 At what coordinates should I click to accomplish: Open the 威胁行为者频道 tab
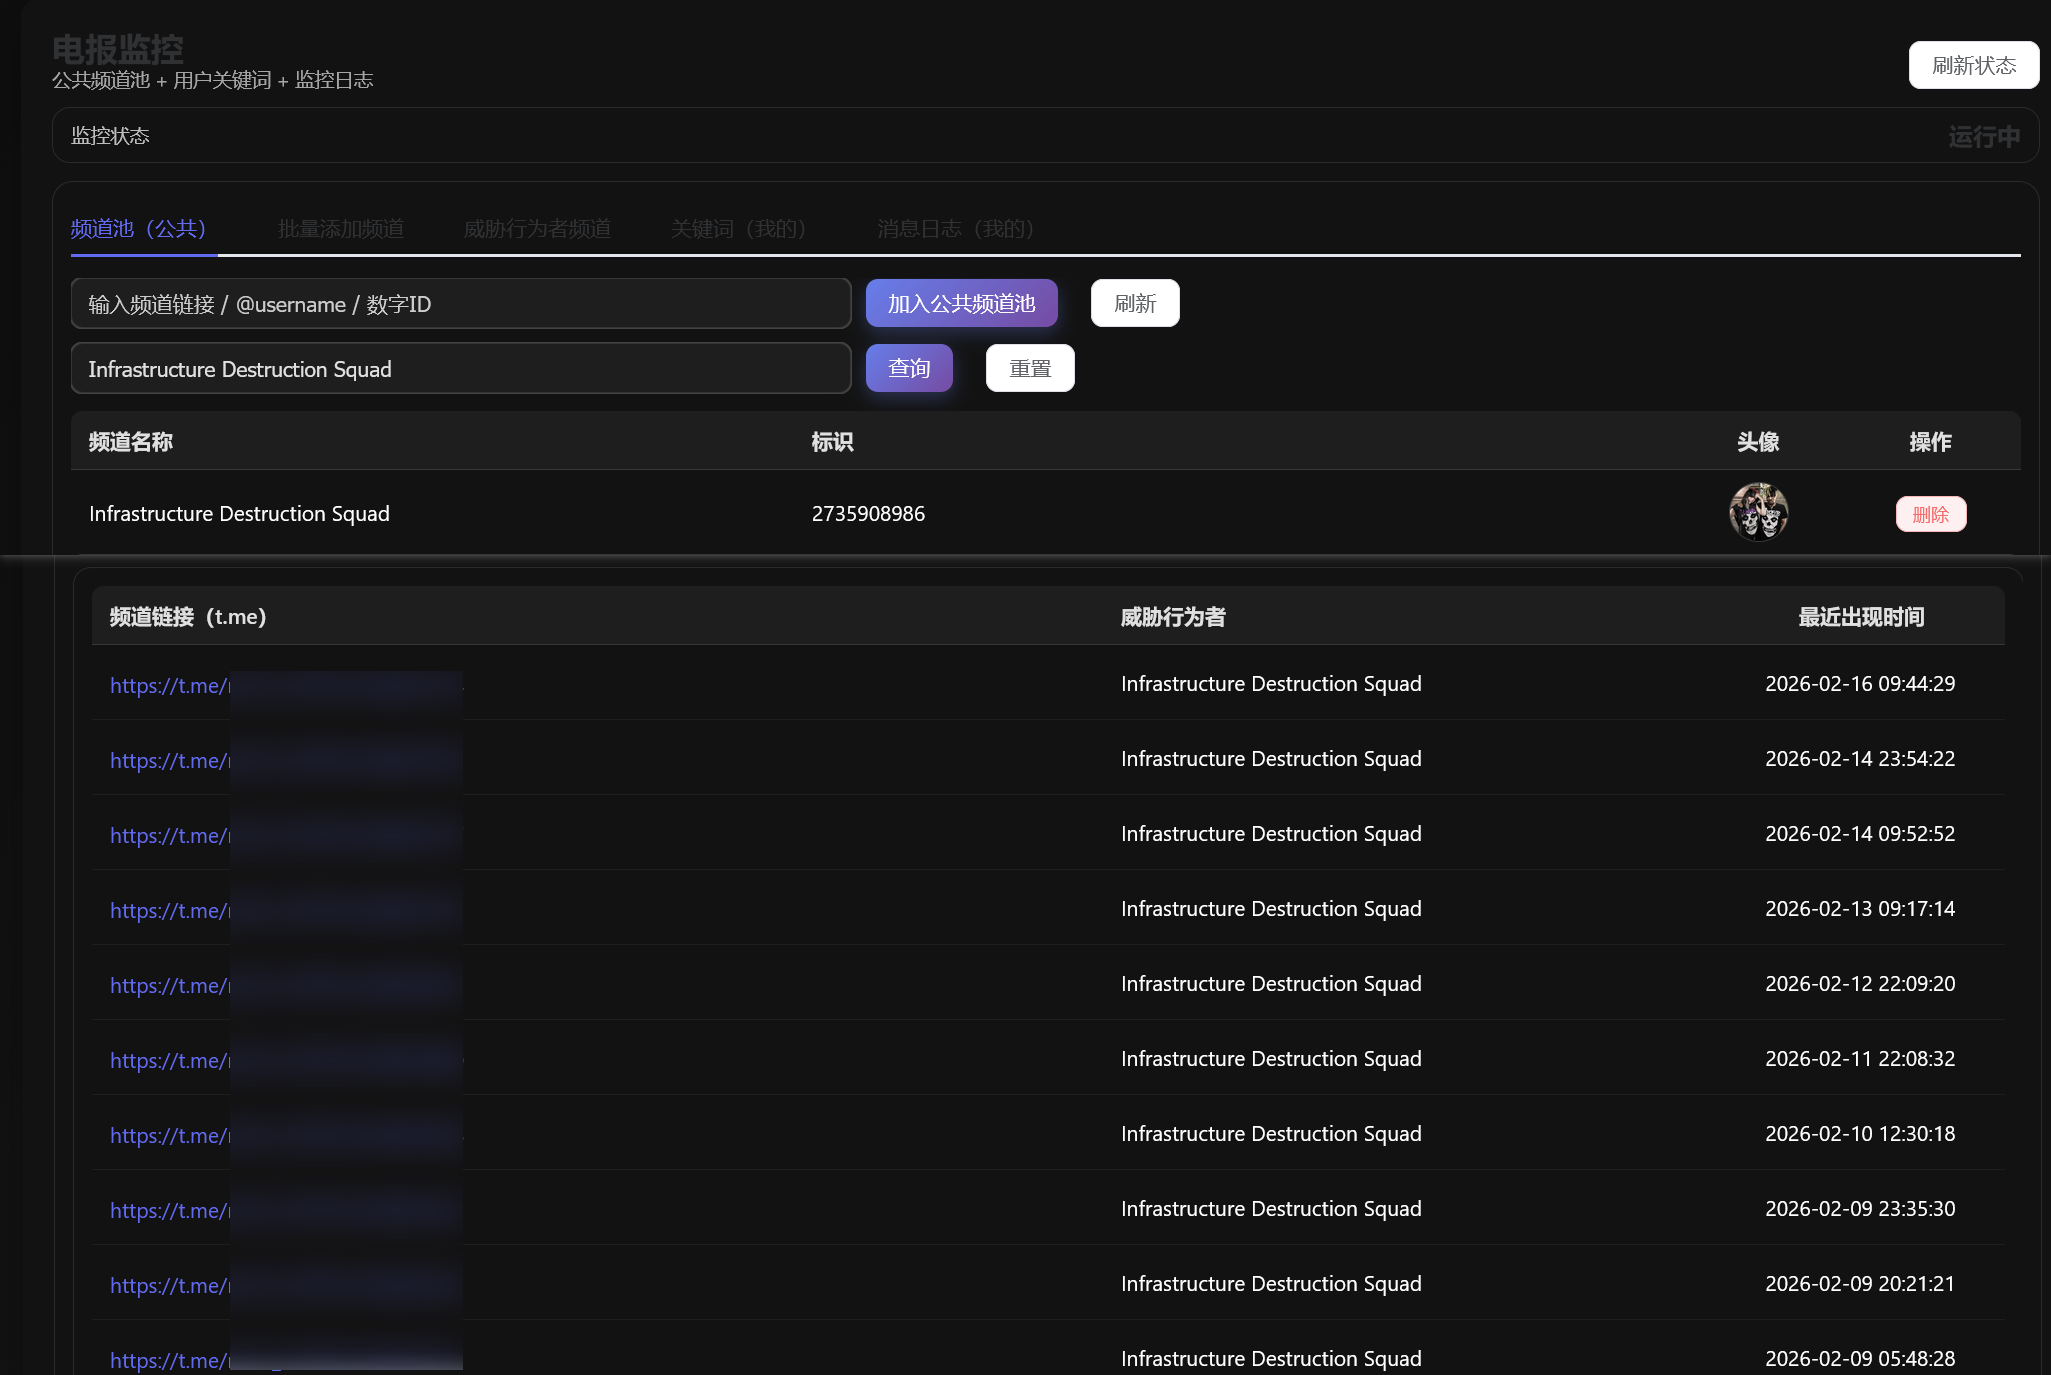[x=537, y=229]
